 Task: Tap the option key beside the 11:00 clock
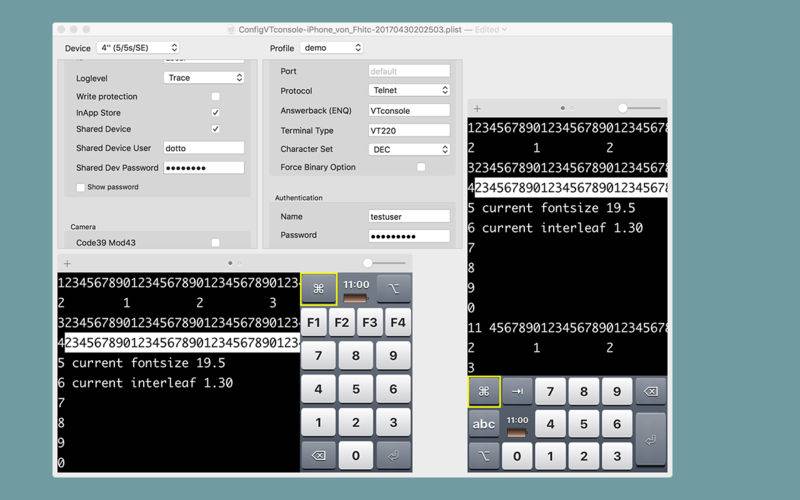393,289
